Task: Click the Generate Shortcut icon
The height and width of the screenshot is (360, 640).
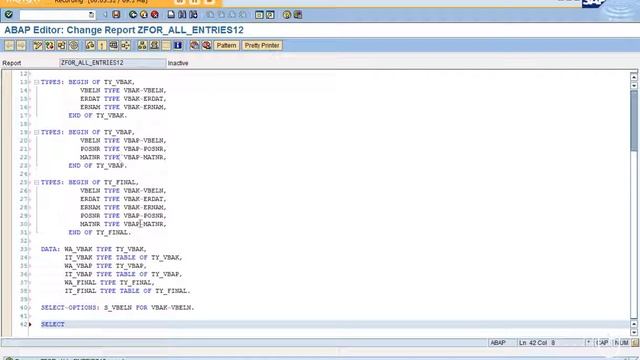Action: 270,15
